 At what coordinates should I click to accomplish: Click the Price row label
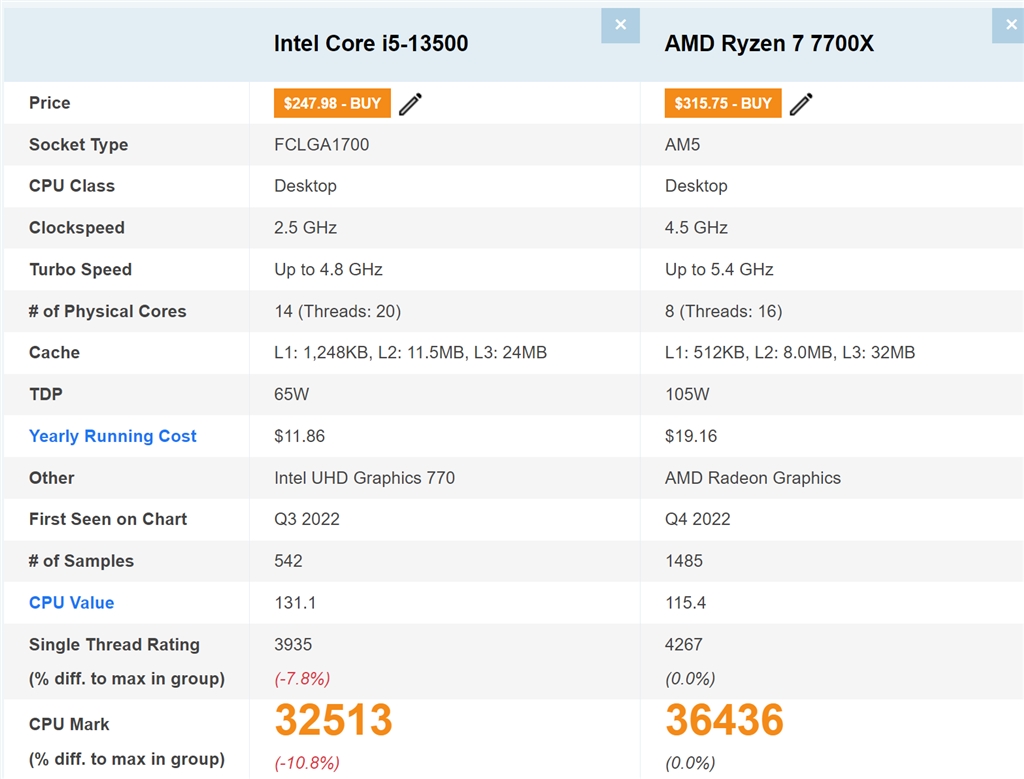[x=50, y=103]
